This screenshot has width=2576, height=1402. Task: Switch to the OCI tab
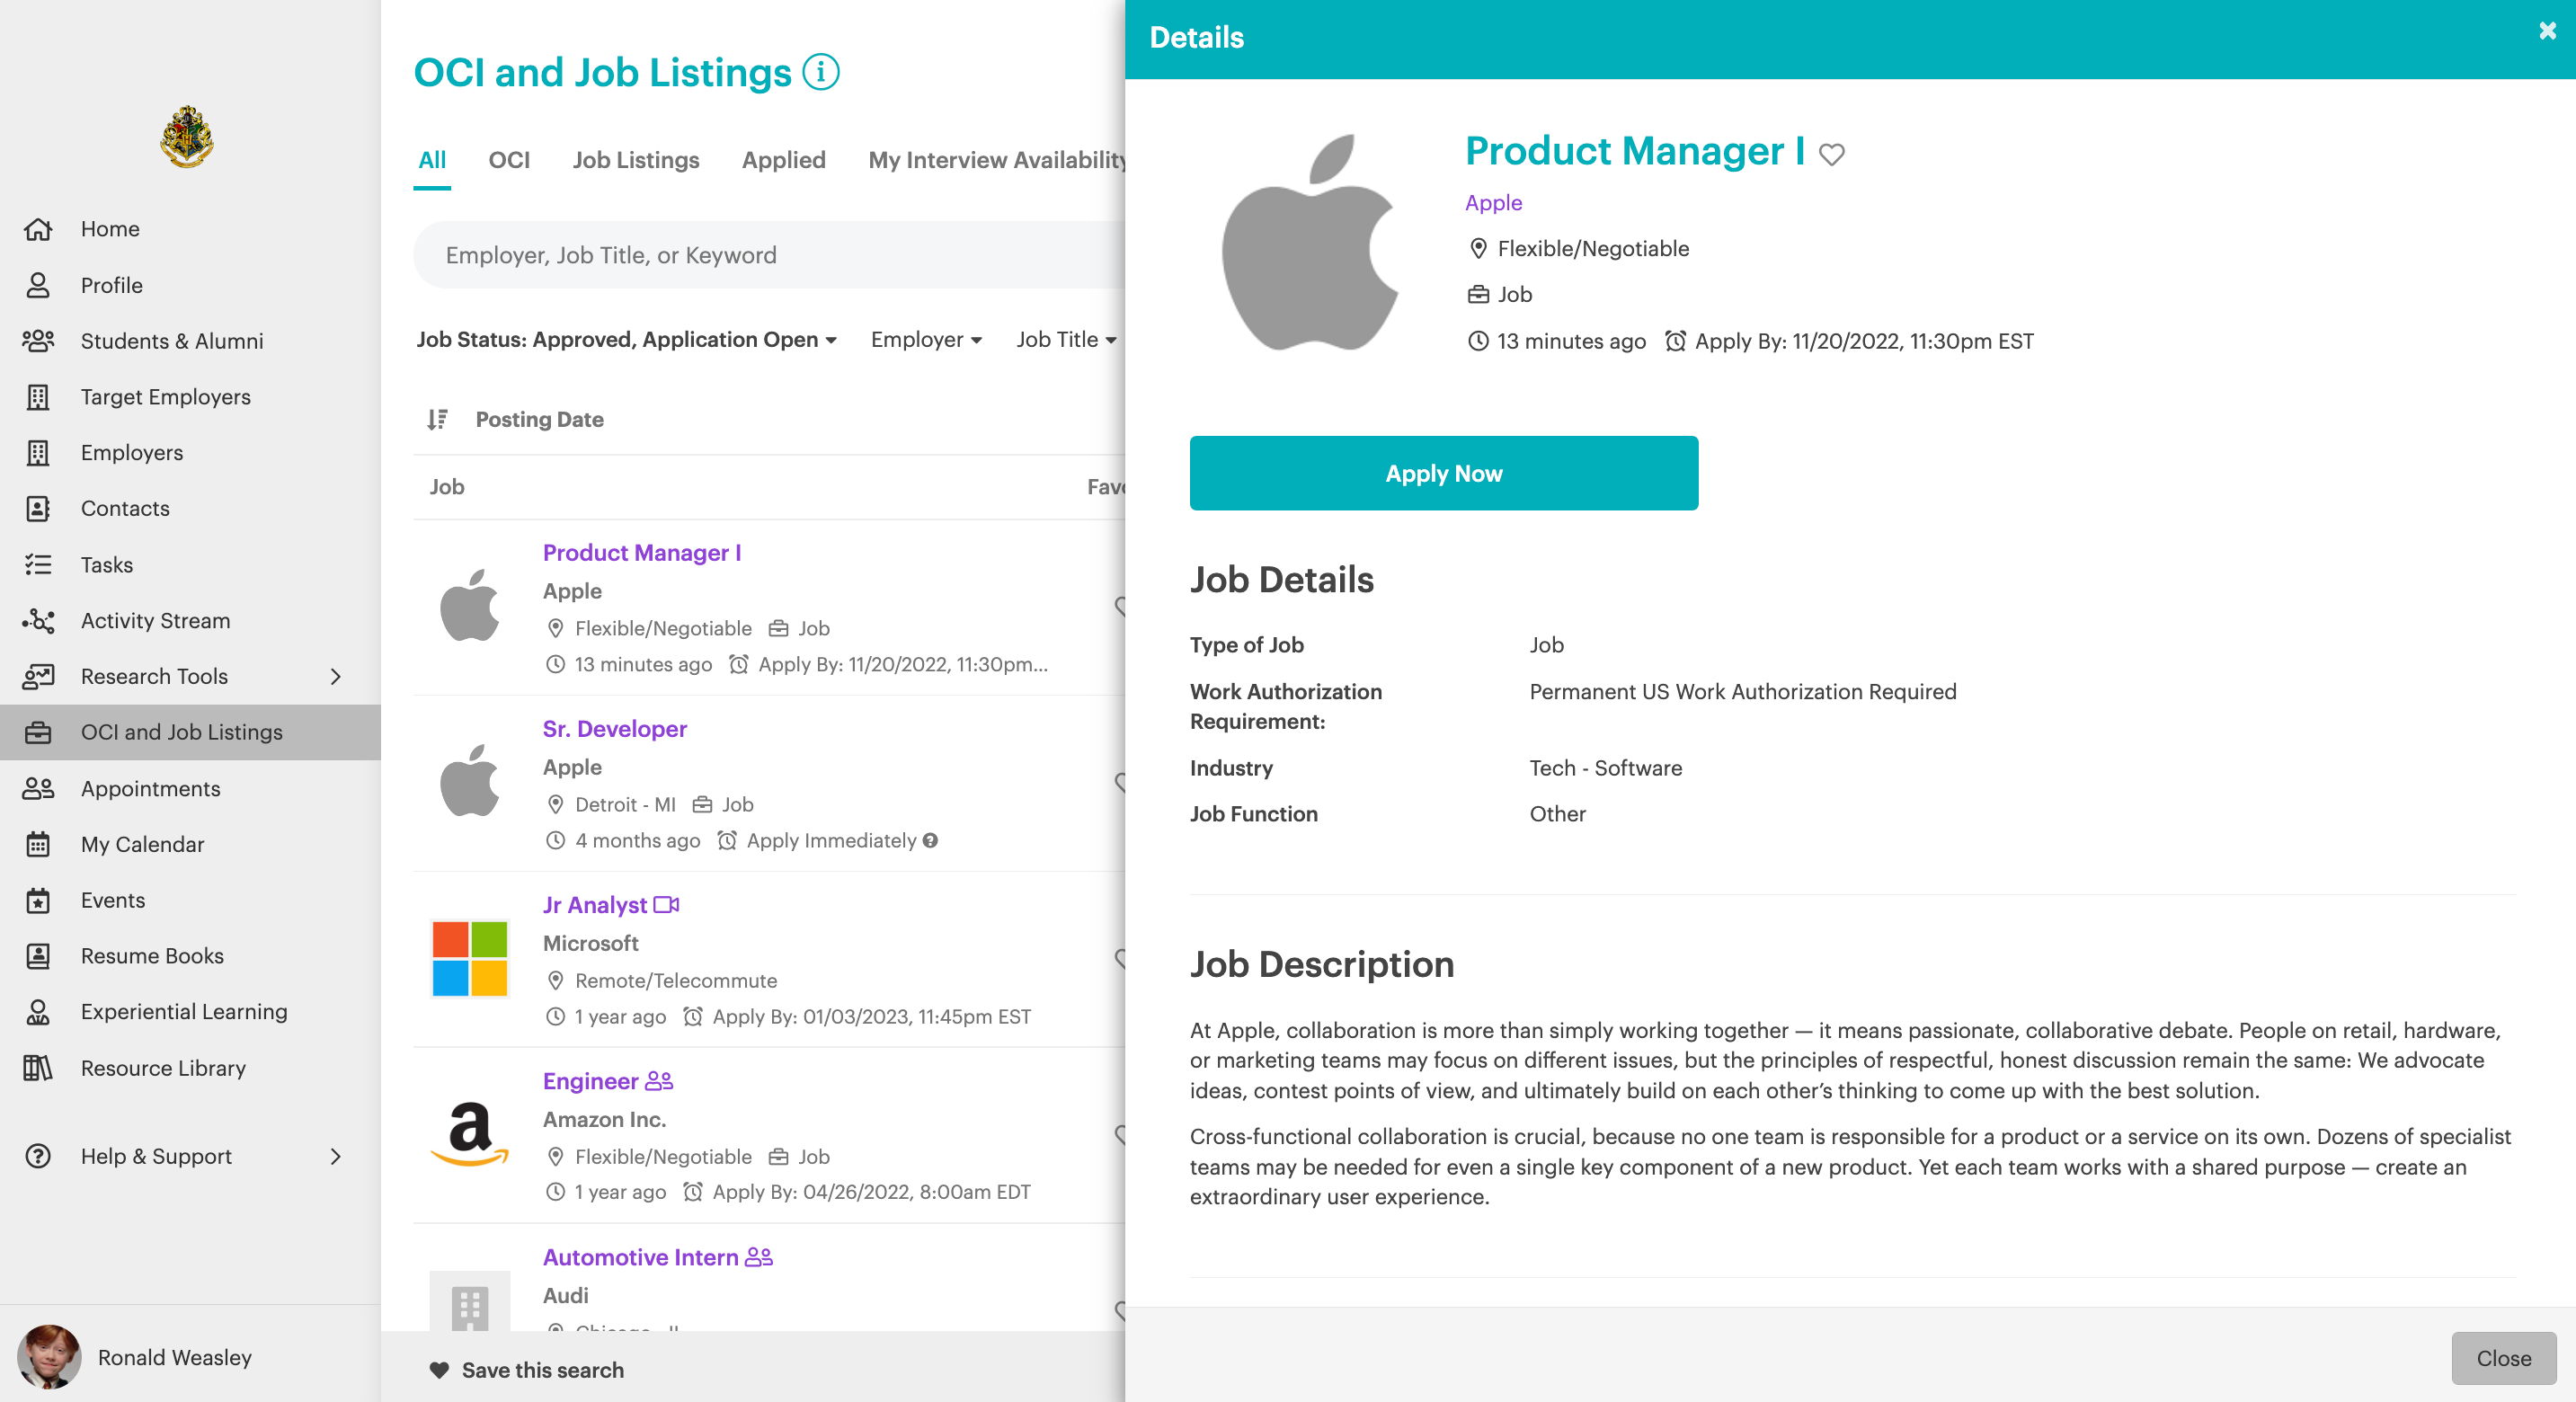[x=509, y=160]
